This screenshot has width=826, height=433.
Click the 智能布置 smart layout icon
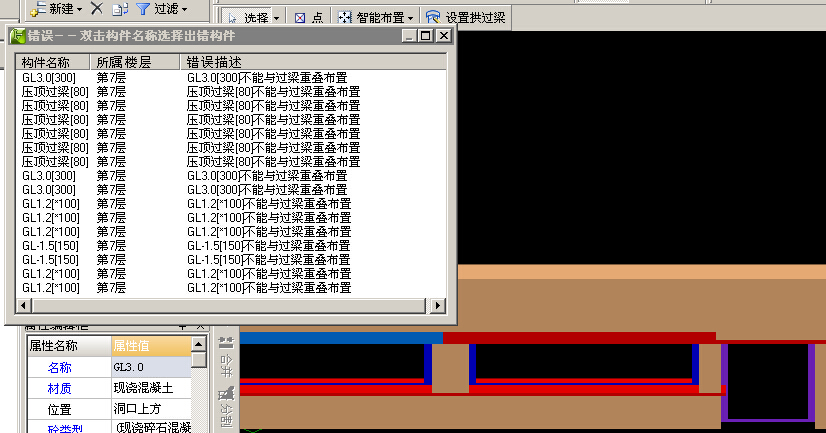click(x=345, y=17)
